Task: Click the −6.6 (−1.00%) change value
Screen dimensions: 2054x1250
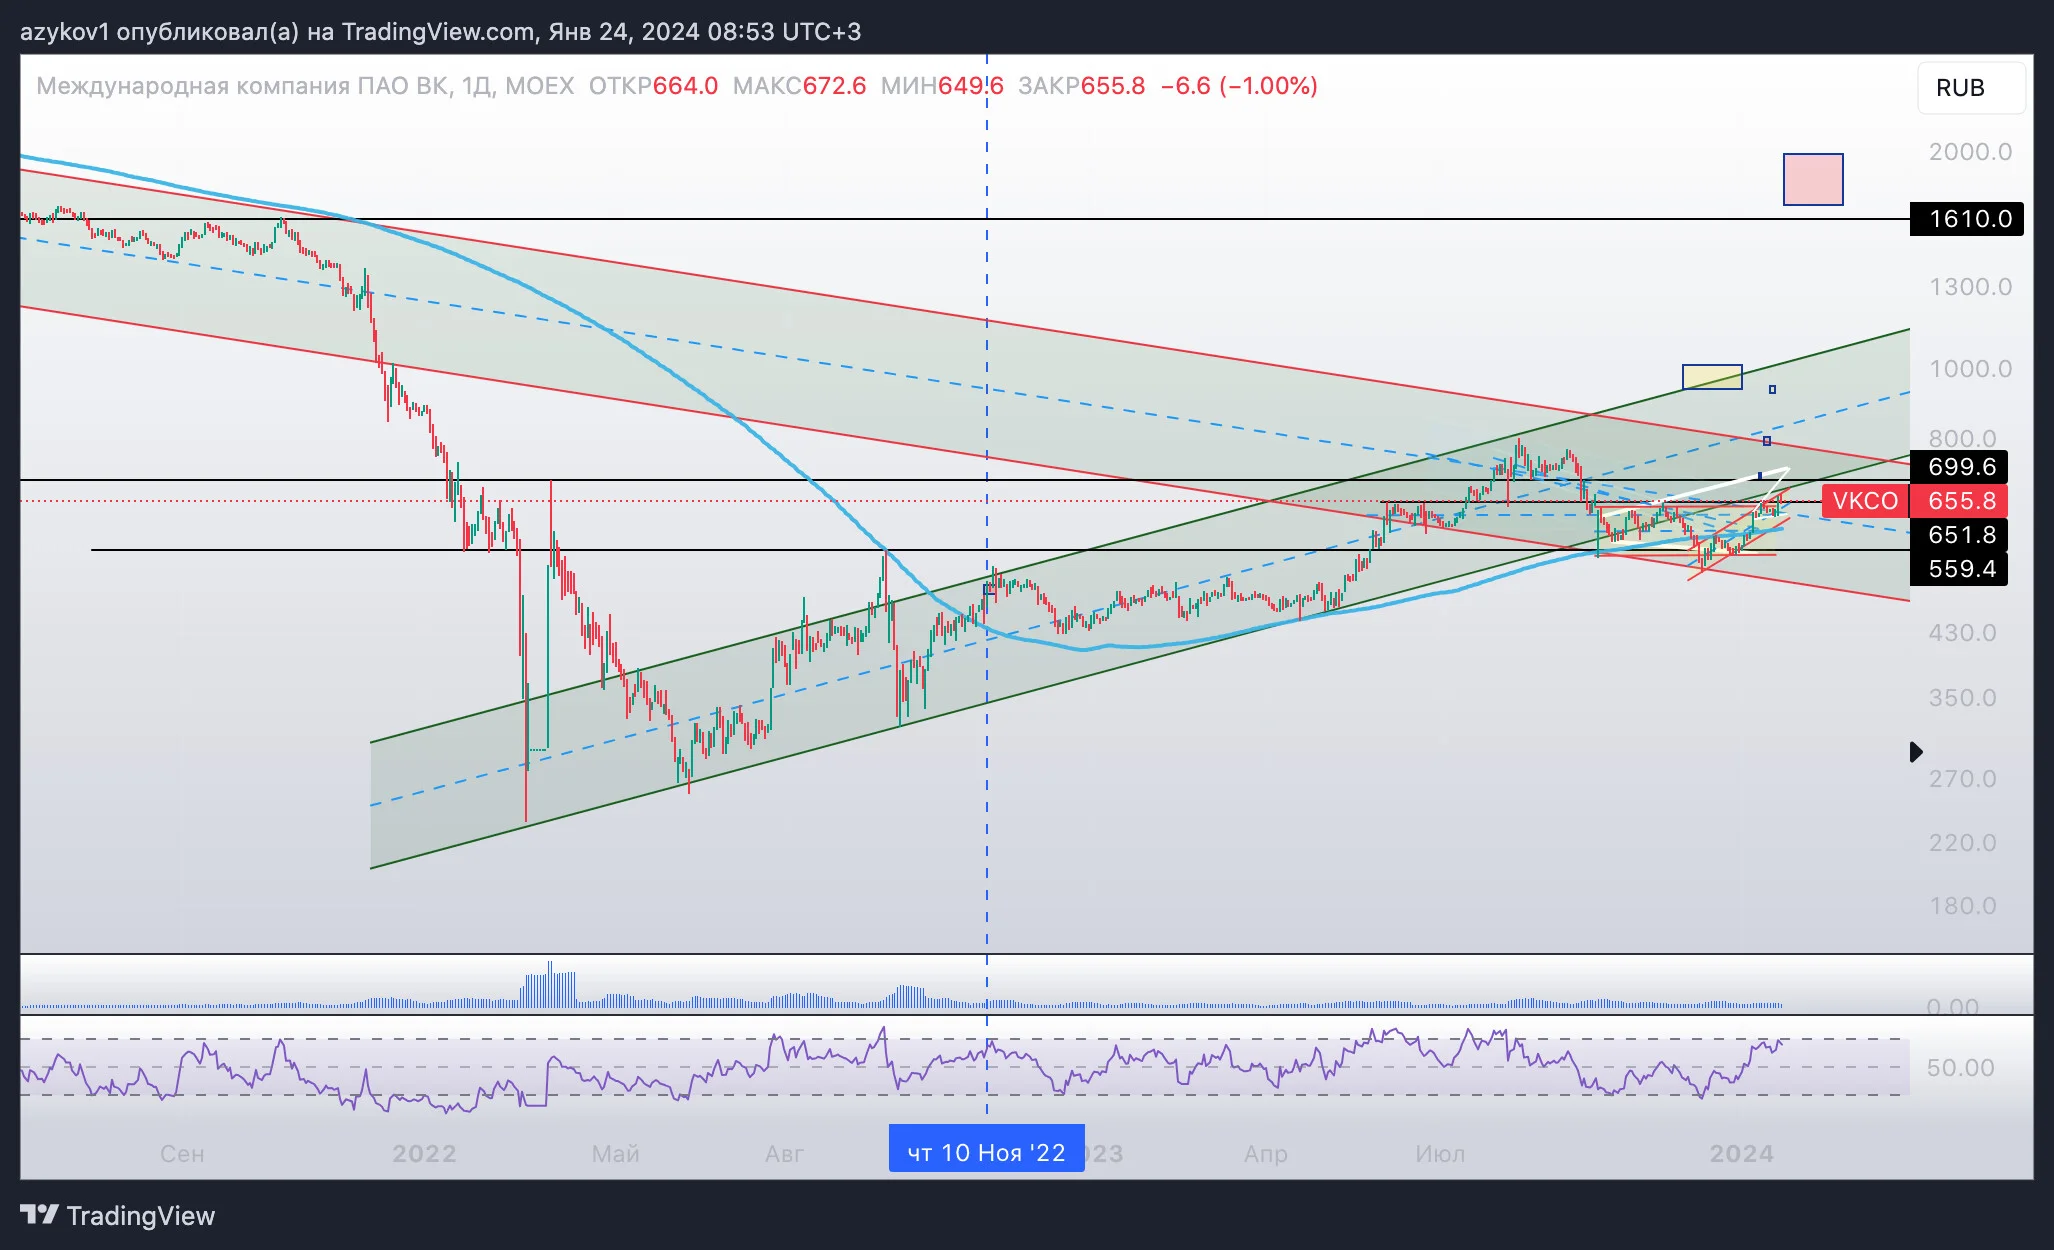Action: tap(1239, 86)
